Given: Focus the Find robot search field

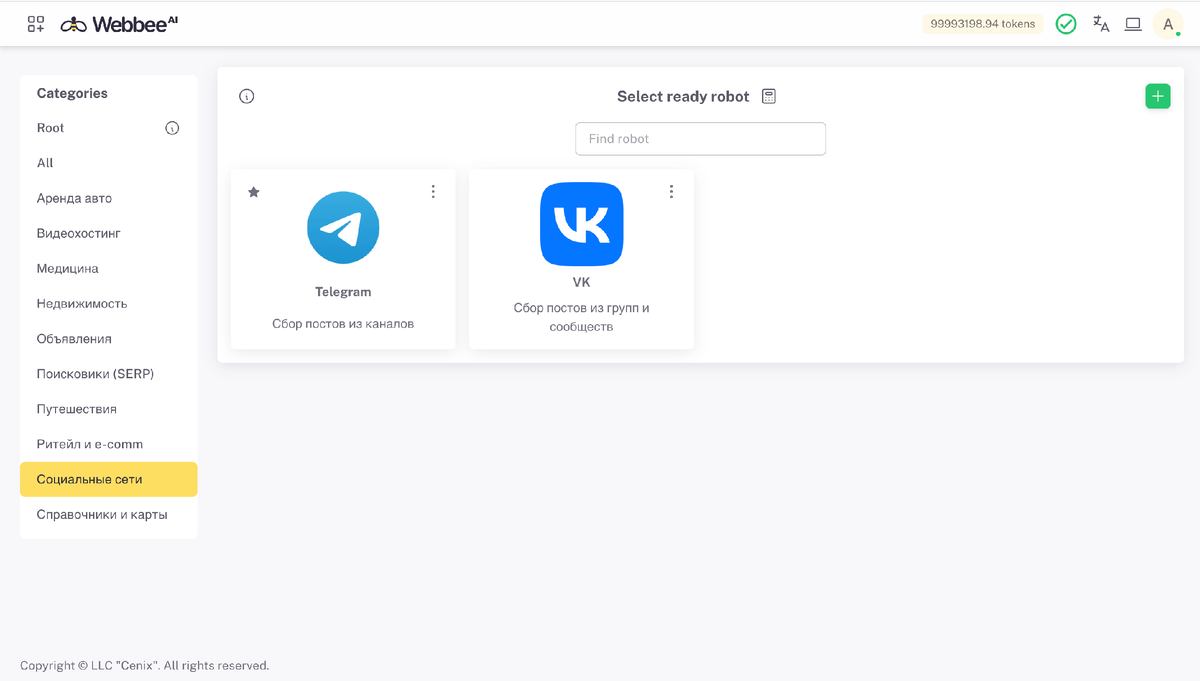Looking at the screenshot, I should pos(701,139).
